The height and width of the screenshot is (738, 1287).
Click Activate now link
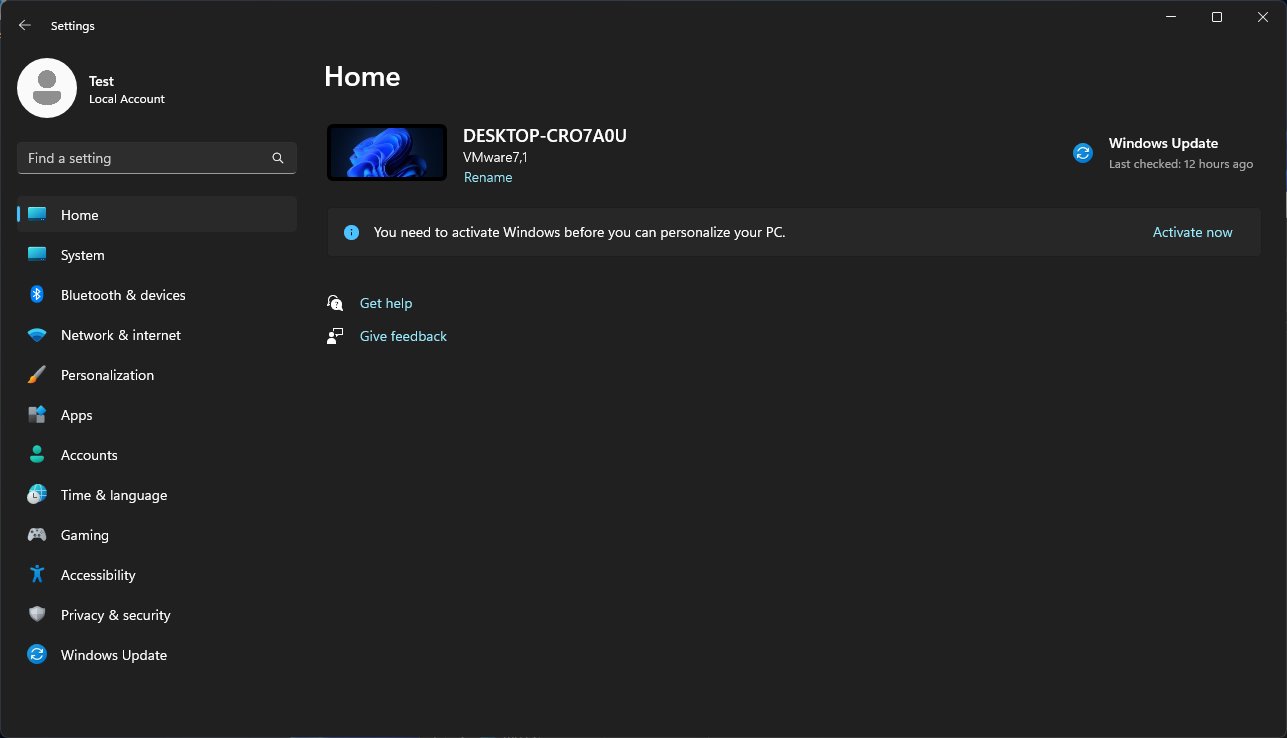[1192, 232]
